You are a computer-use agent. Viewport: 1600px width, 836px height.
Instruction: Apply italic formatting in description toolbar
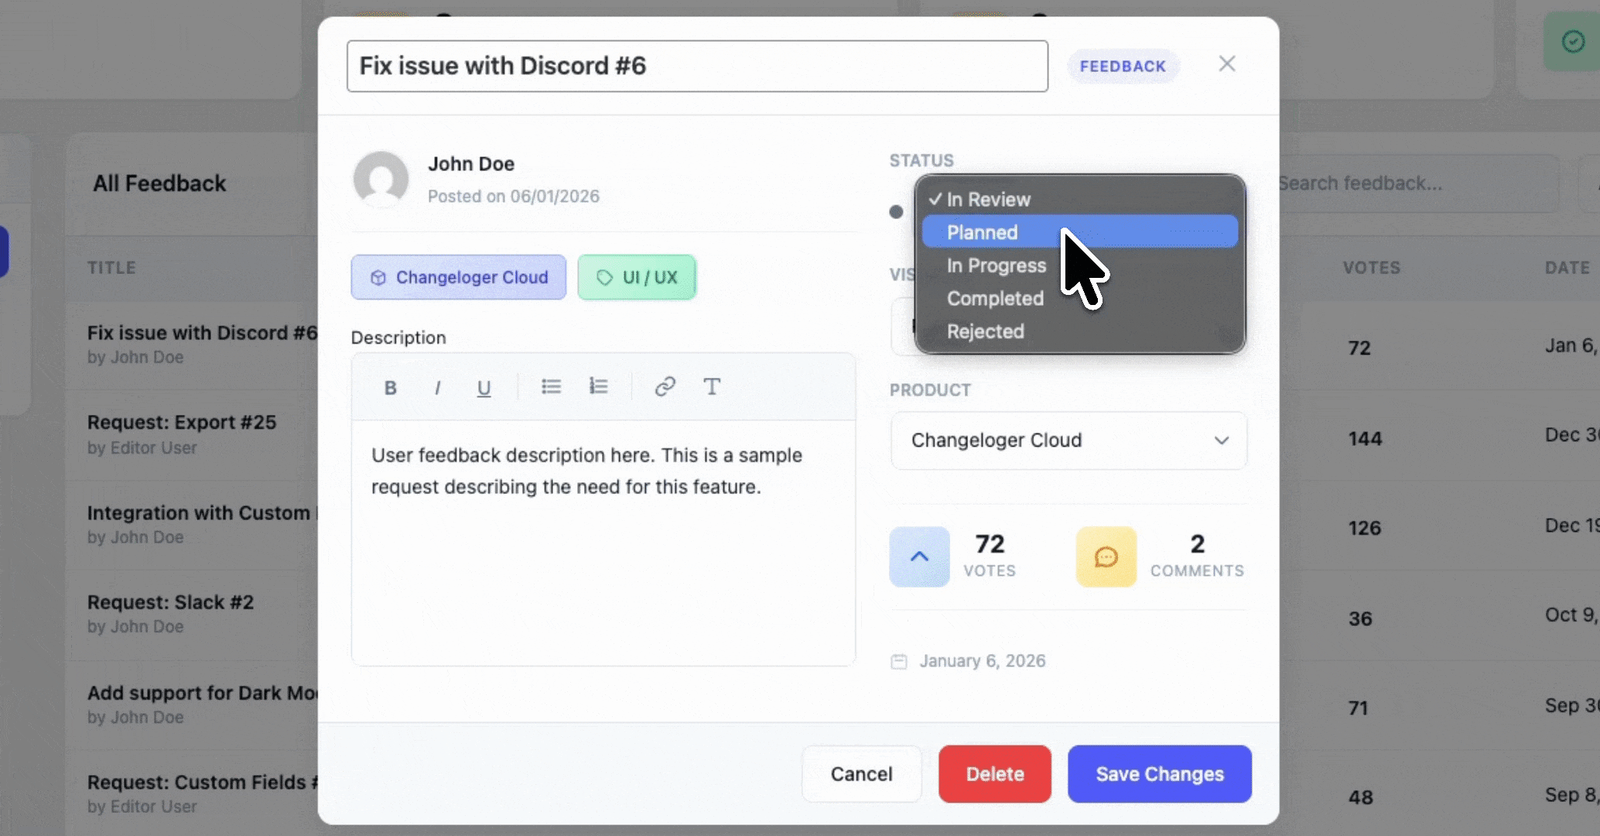point(437,388)
